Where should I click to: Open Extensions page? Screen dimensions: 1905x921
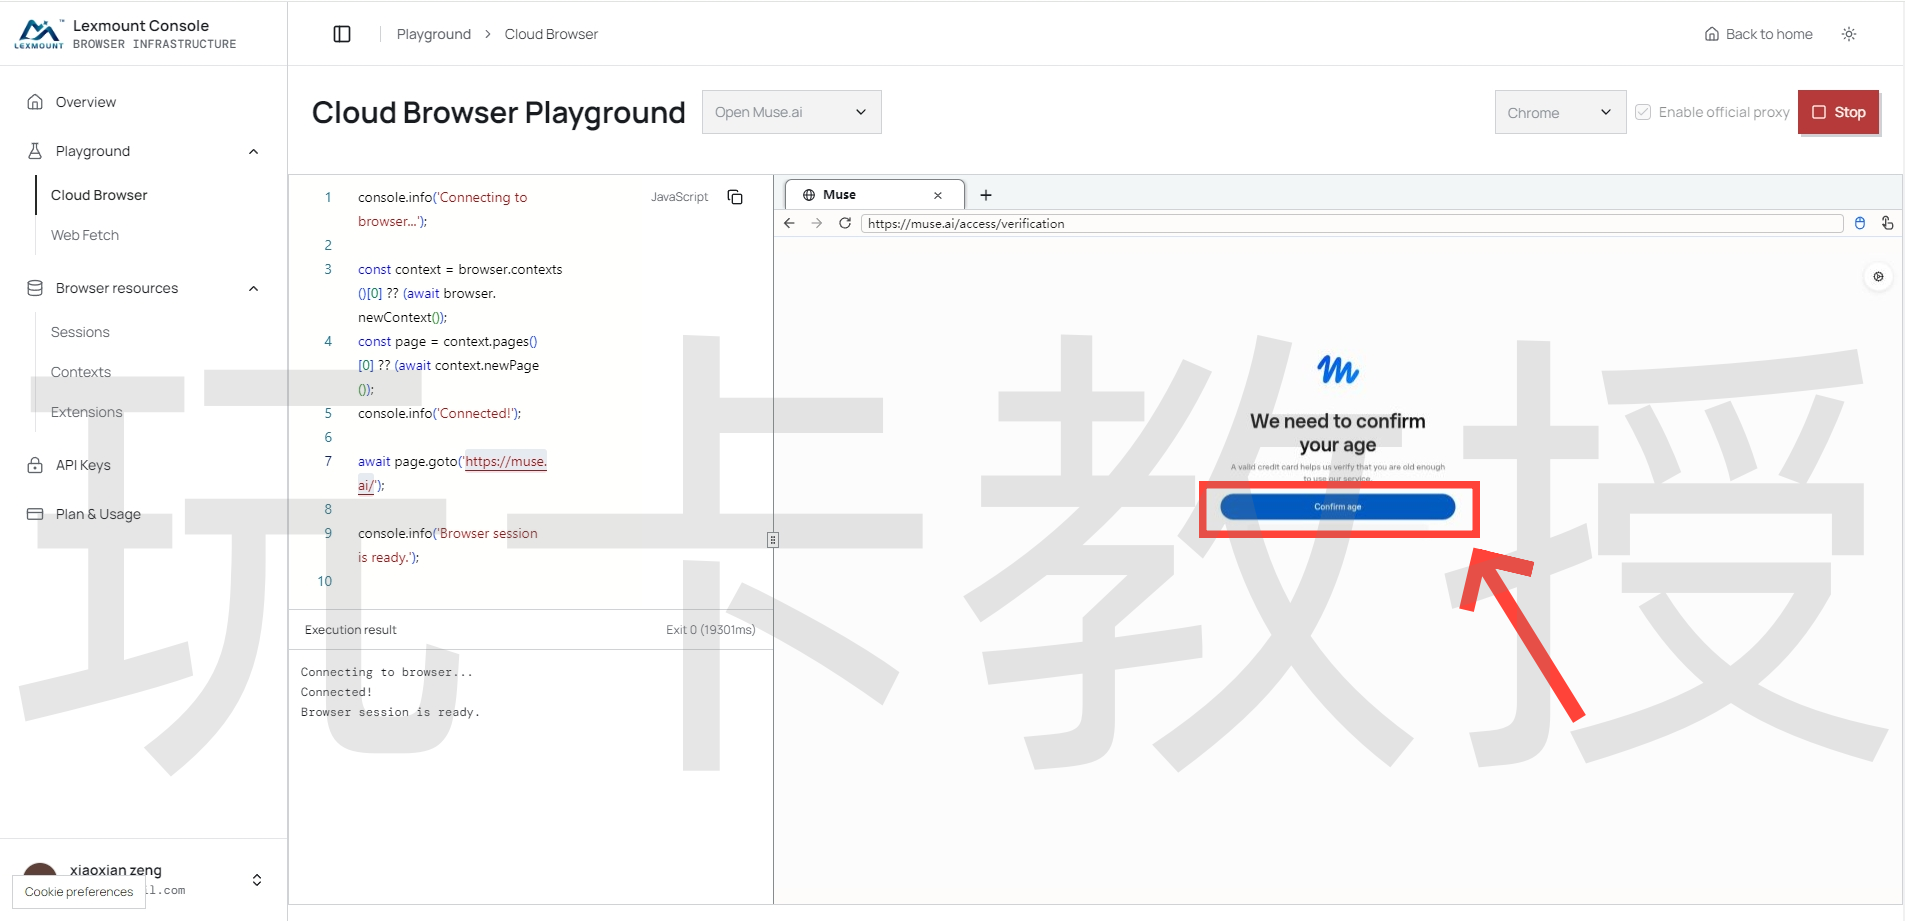coord(87,412)
